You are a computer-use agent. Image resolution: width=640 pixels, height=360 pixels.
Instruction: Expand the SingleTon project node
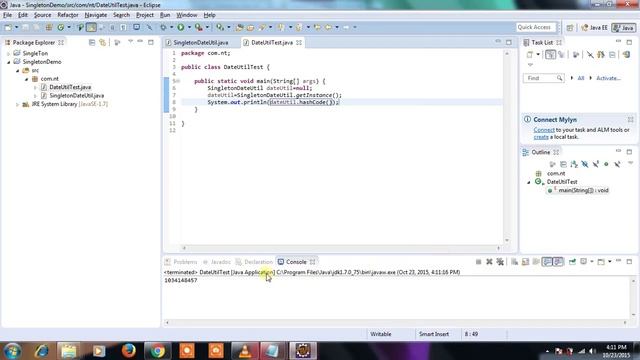click(x=8, y=53)
